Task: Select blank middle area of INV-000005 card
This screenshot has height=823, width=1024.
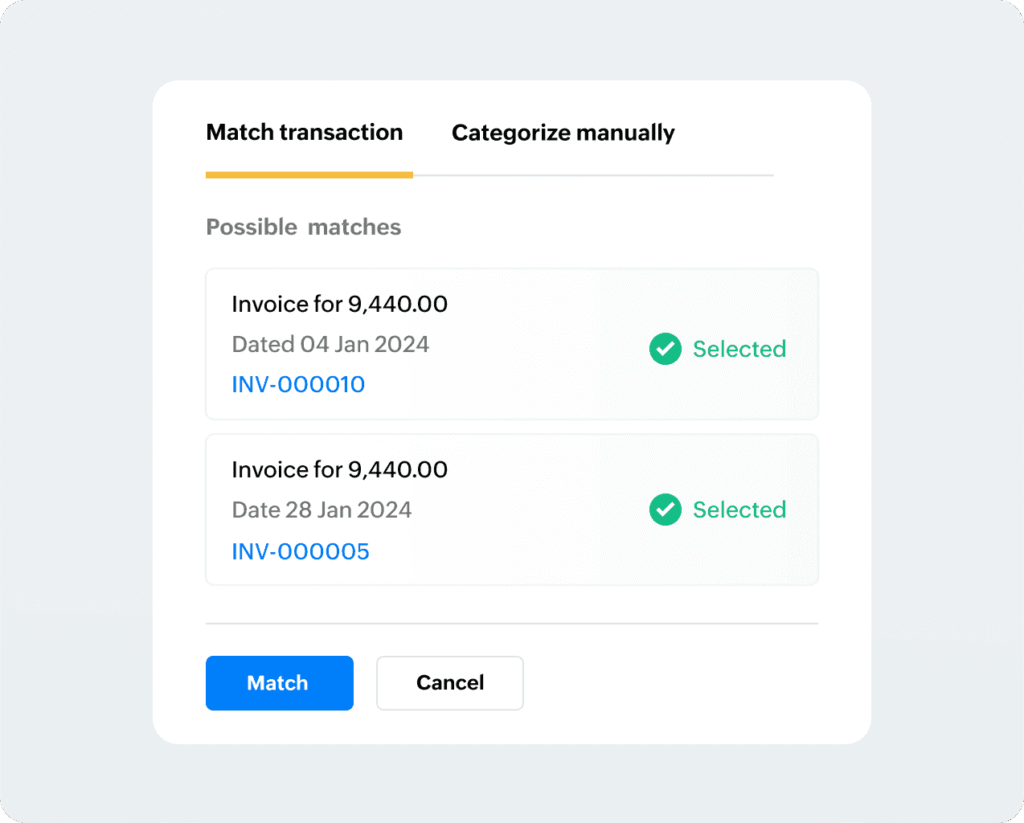Action: coord(540,510)
